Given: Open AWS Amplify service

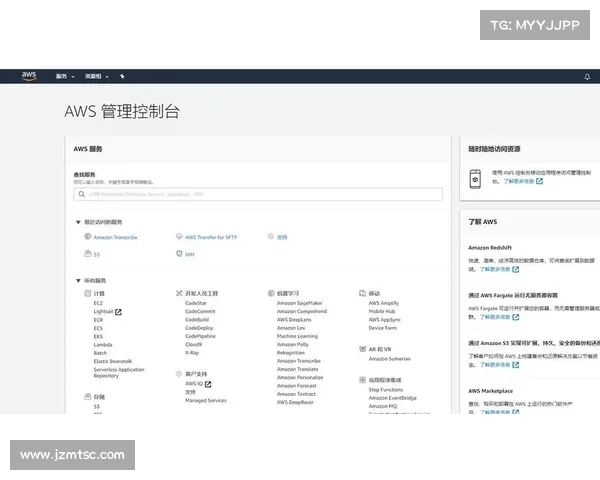Looking at the screenshot, I should [x=384, y=303].
